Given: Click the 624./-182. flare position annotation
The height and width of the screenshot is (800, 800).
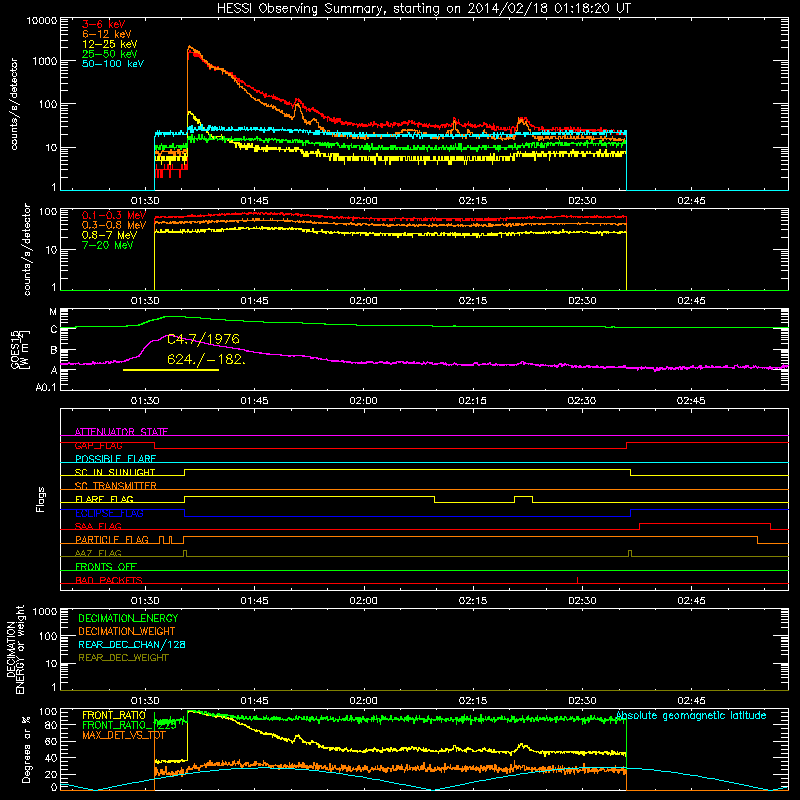Looking at the screenshot, I should click(207, 359).
